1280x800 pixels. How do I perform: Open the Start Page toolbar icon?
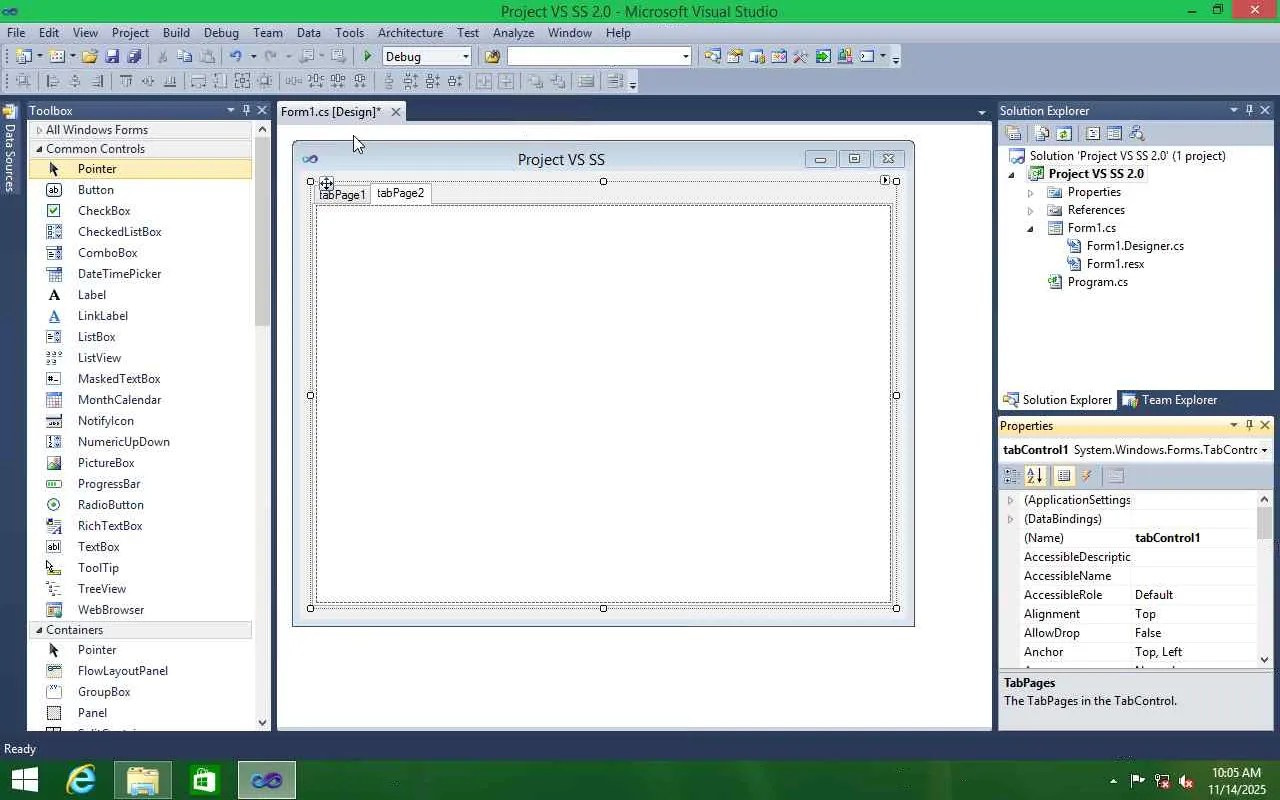pyautogui.click(x=823, y=57)
